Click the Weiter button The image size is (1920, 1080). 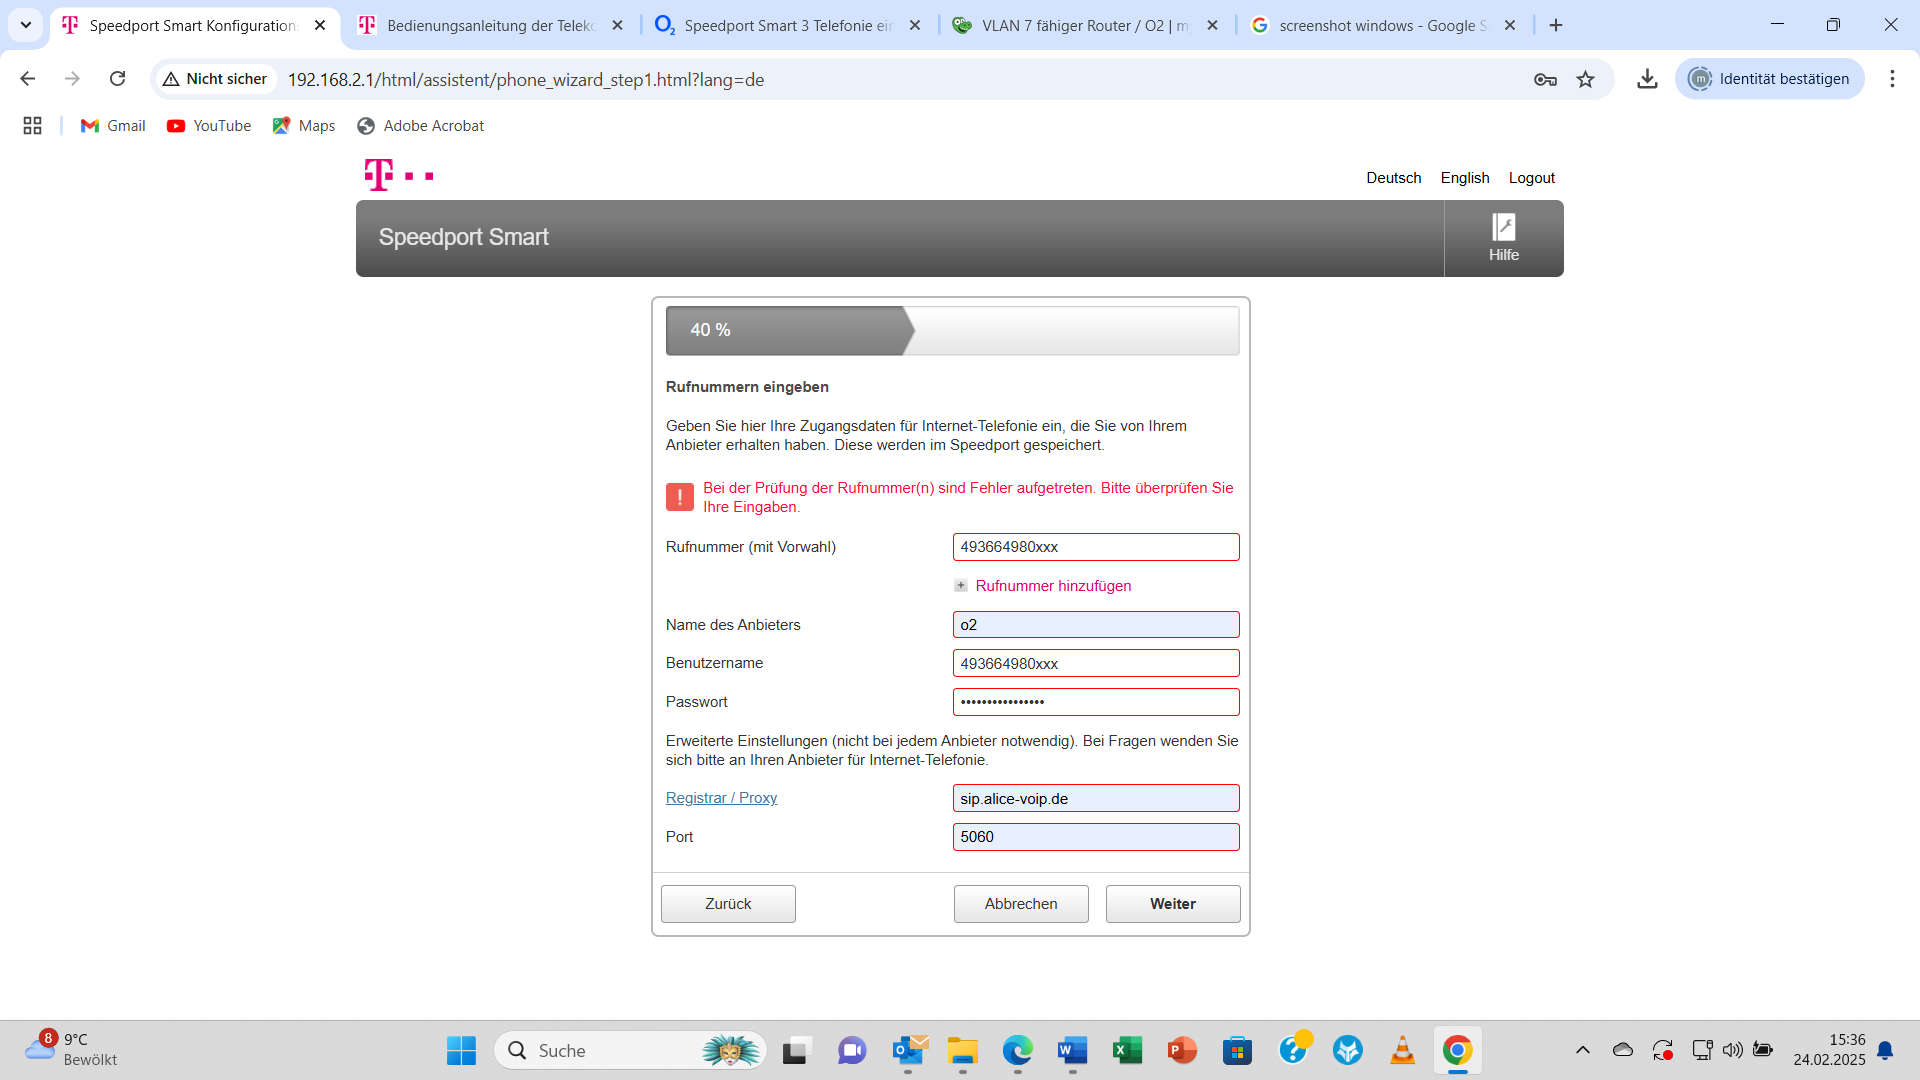[x=1173, y=904]
